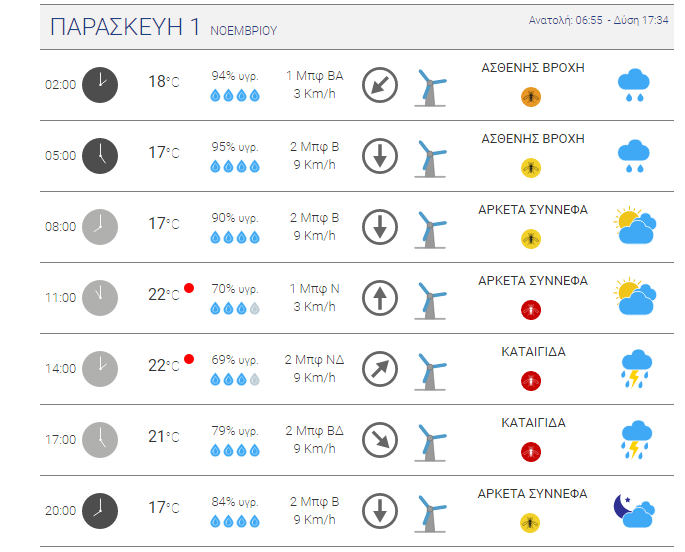The image size is (685, 552).
Task: Click the upward wind arrow at 11:00
Action: point(380,298)
